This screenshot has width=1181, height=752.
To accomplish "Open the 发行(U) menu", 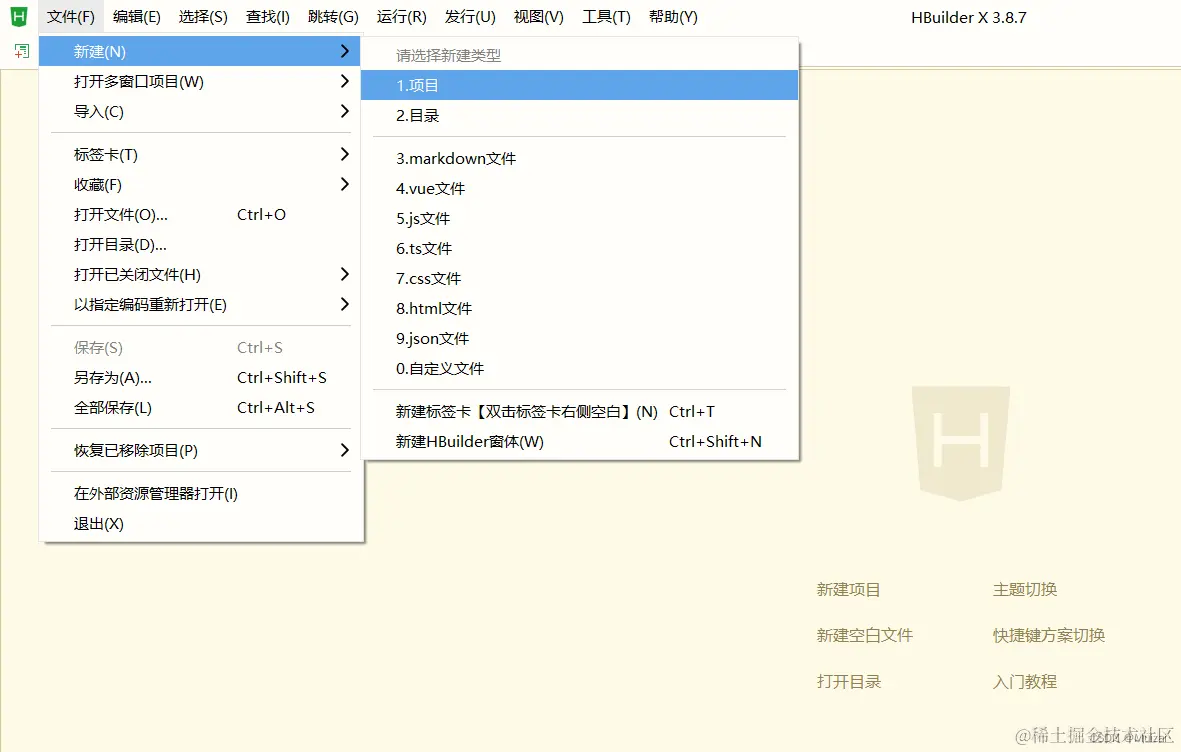I will (470, 17).
